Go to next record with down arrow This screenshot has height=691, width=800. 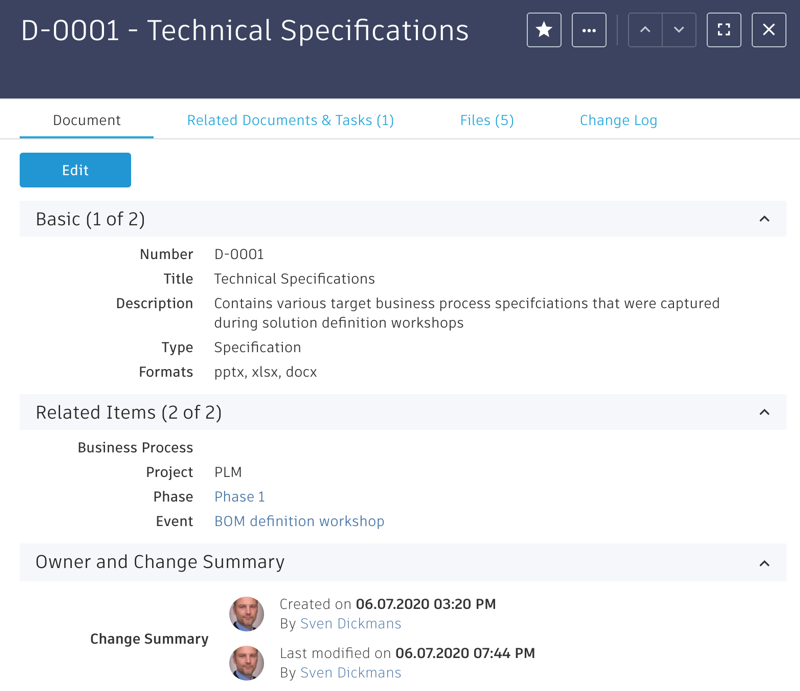[x=679, y=30]
